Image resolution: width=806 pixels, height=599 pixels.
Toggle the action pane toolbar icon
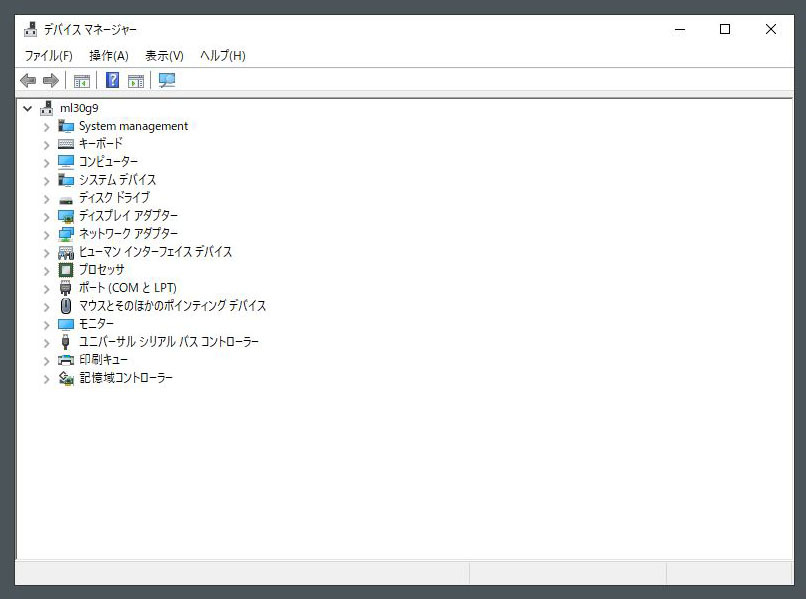pos(136,81)
